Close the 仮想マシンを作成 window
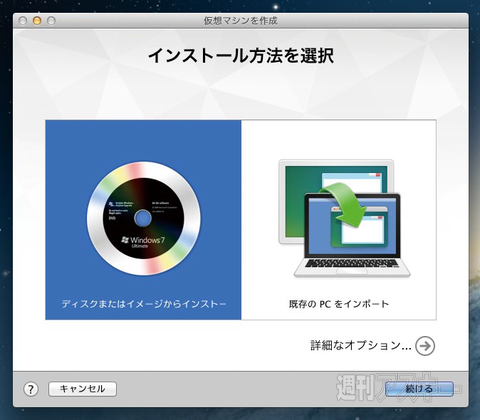Screen dimensions: 480x420 tap(23, 21)
